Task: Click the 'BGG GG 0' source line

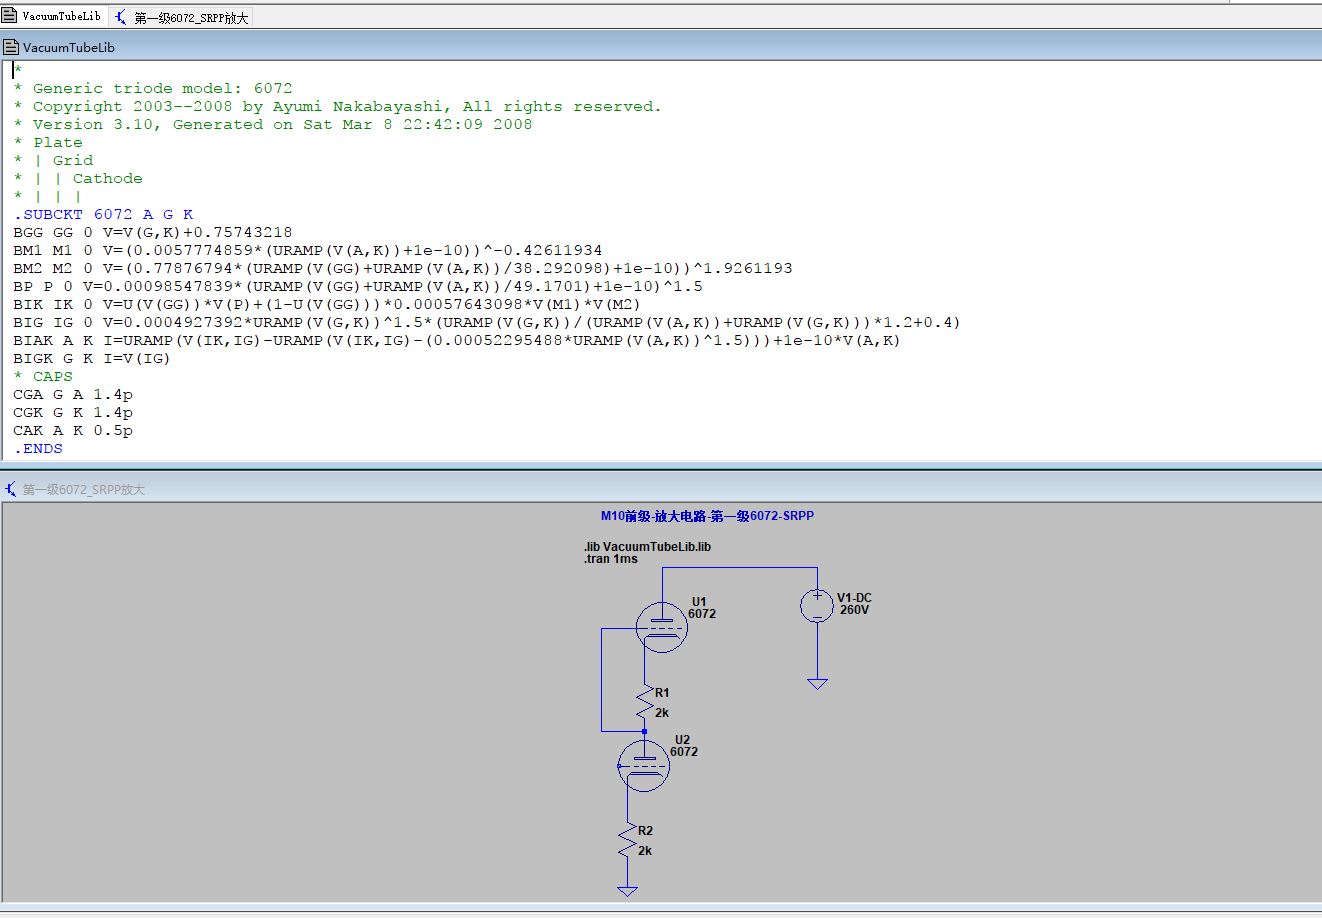Action: [x=153, y=232]
